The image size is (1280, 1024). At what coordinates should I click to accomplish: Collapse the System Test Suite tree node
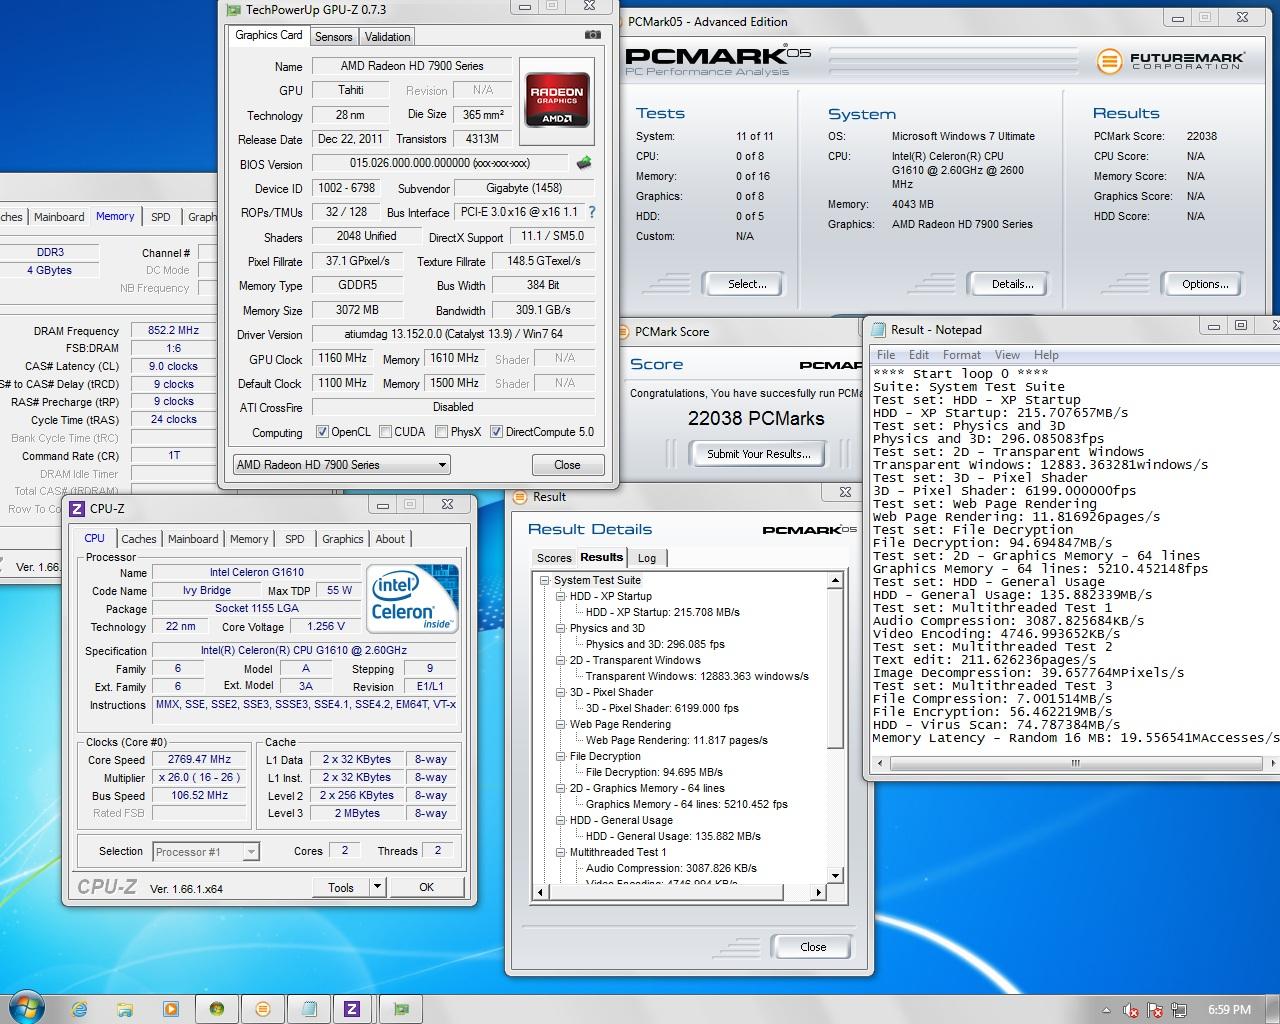pos(545,580)
